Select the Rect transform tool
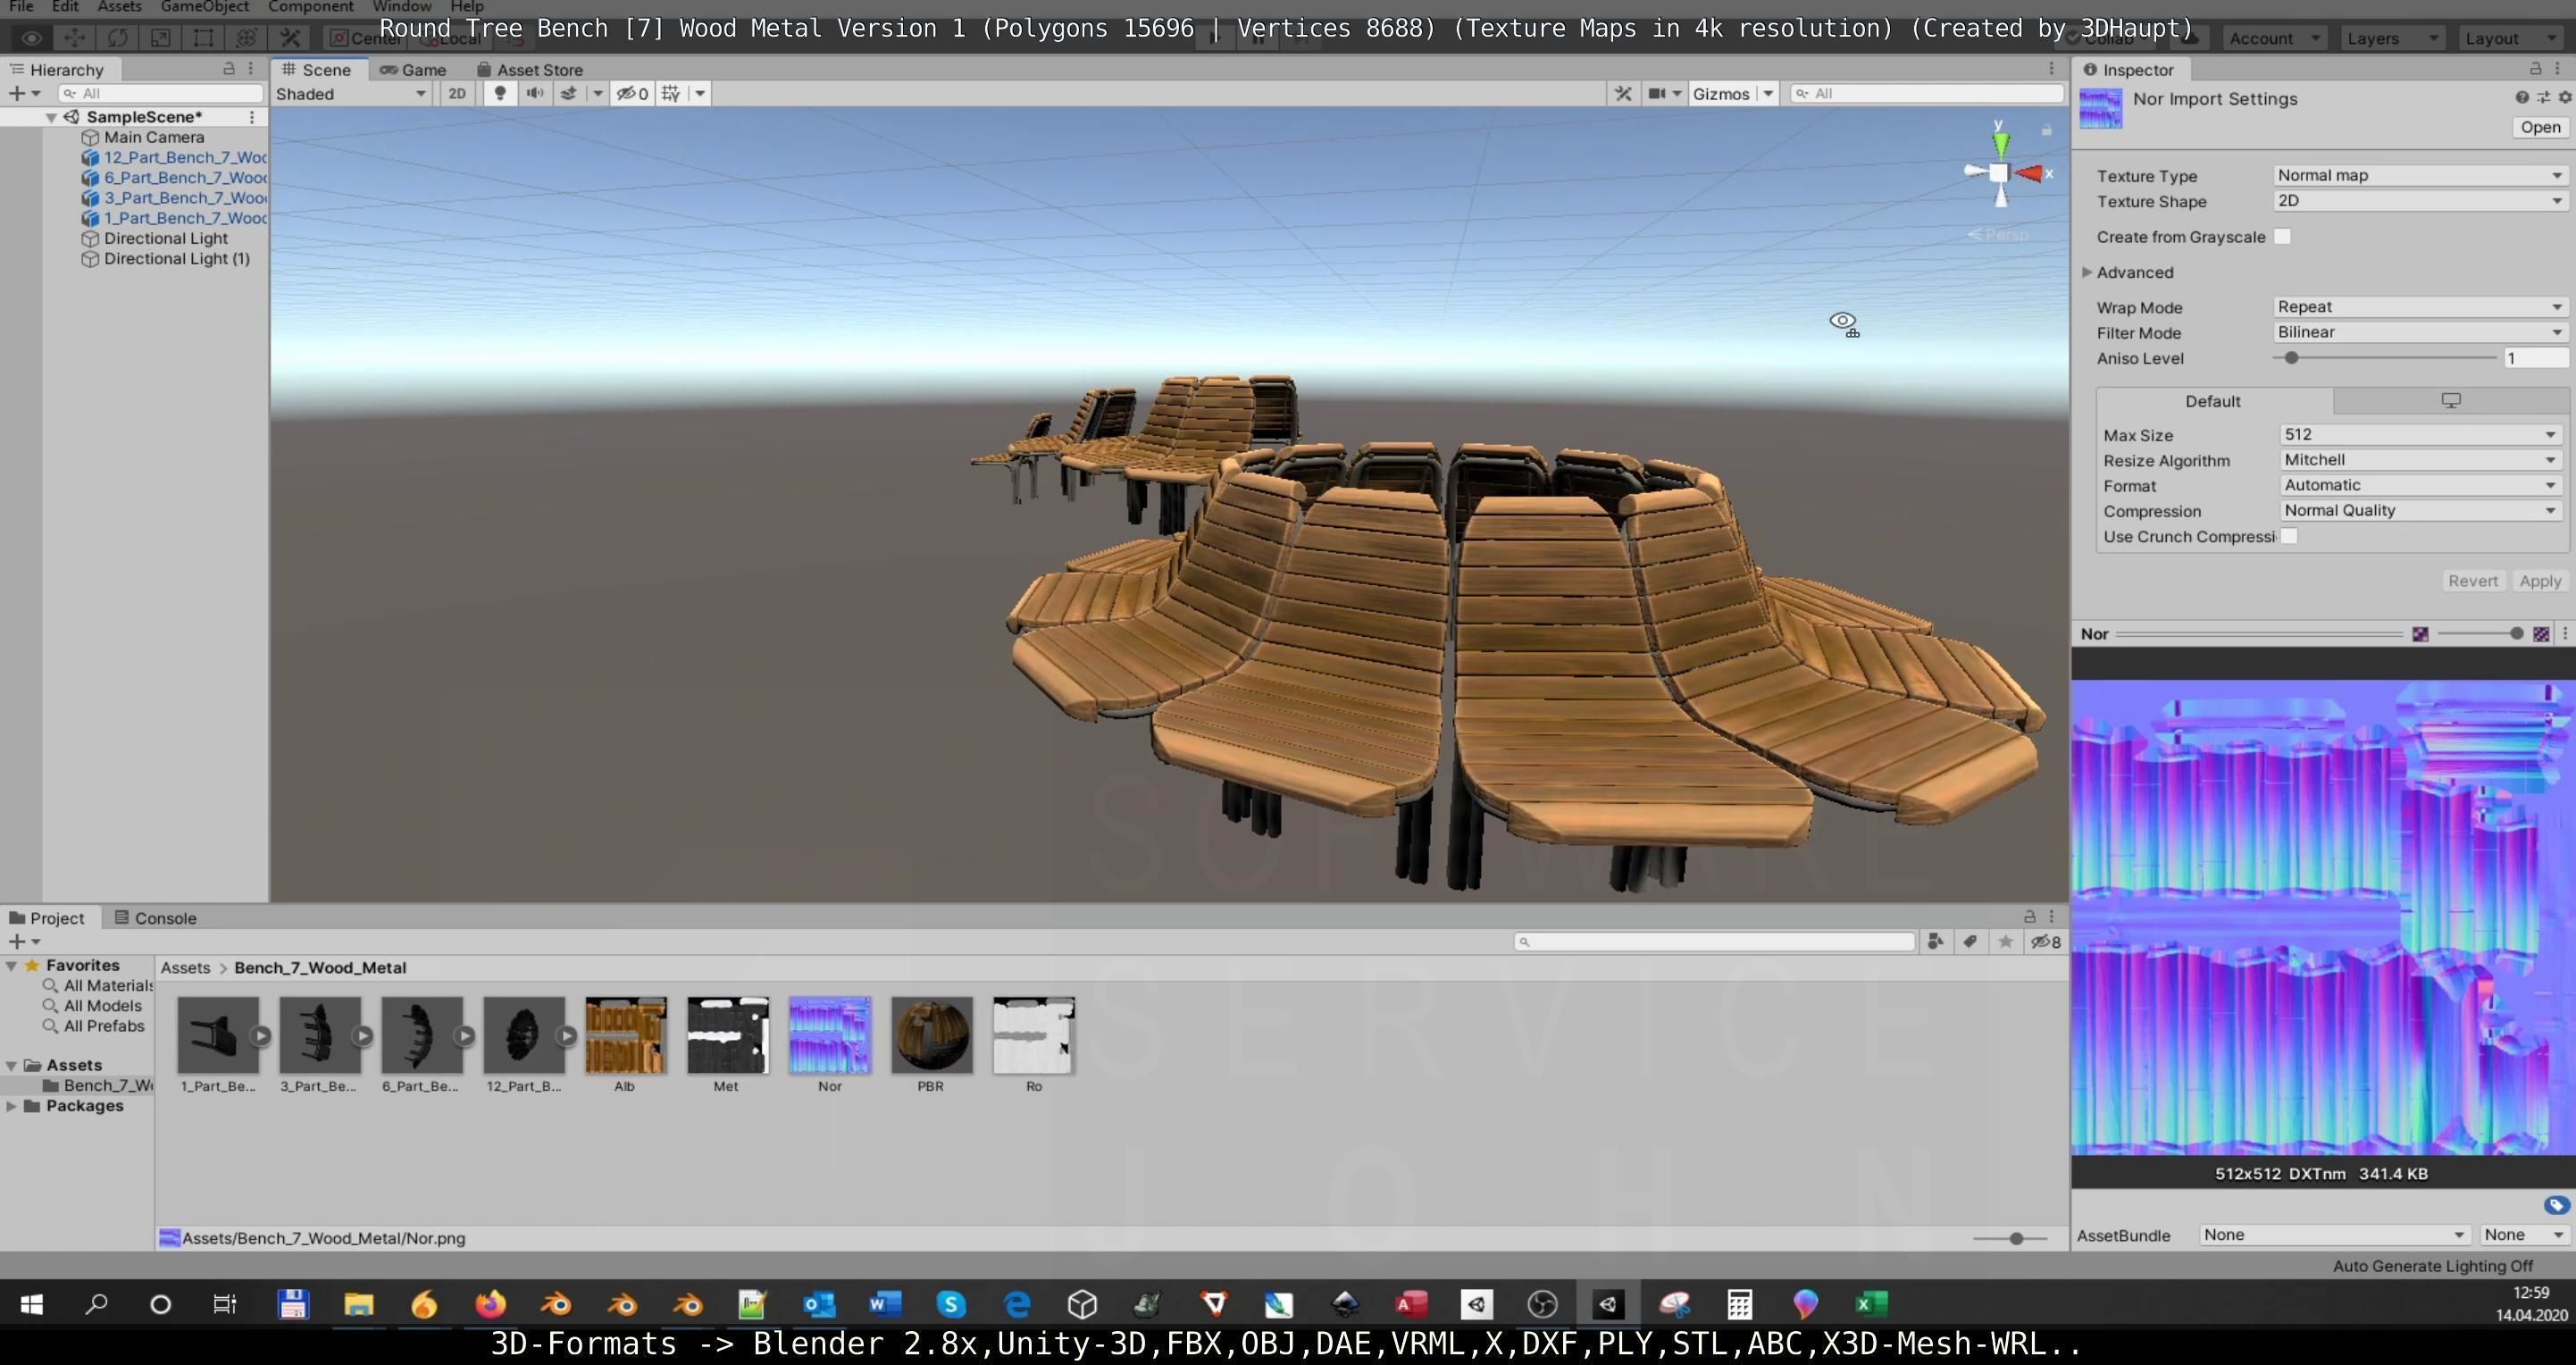Image resolution: width=2576 pixels, height=1365 pixels. [203, 38]
